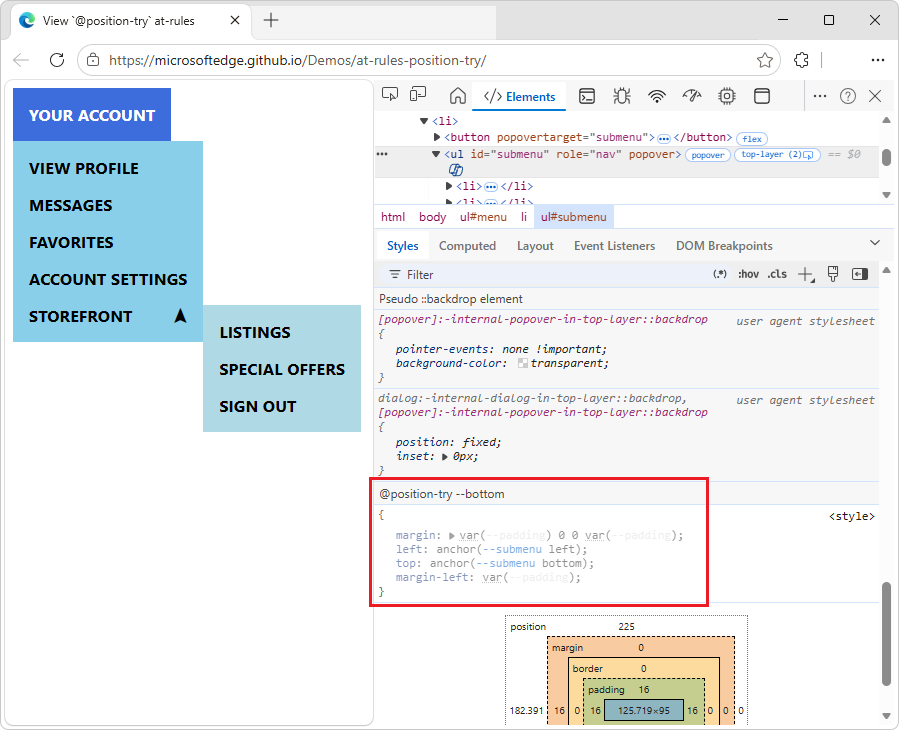Open browser Settings and more menu
Screen dimensions: 899x730
coord(877,60)
